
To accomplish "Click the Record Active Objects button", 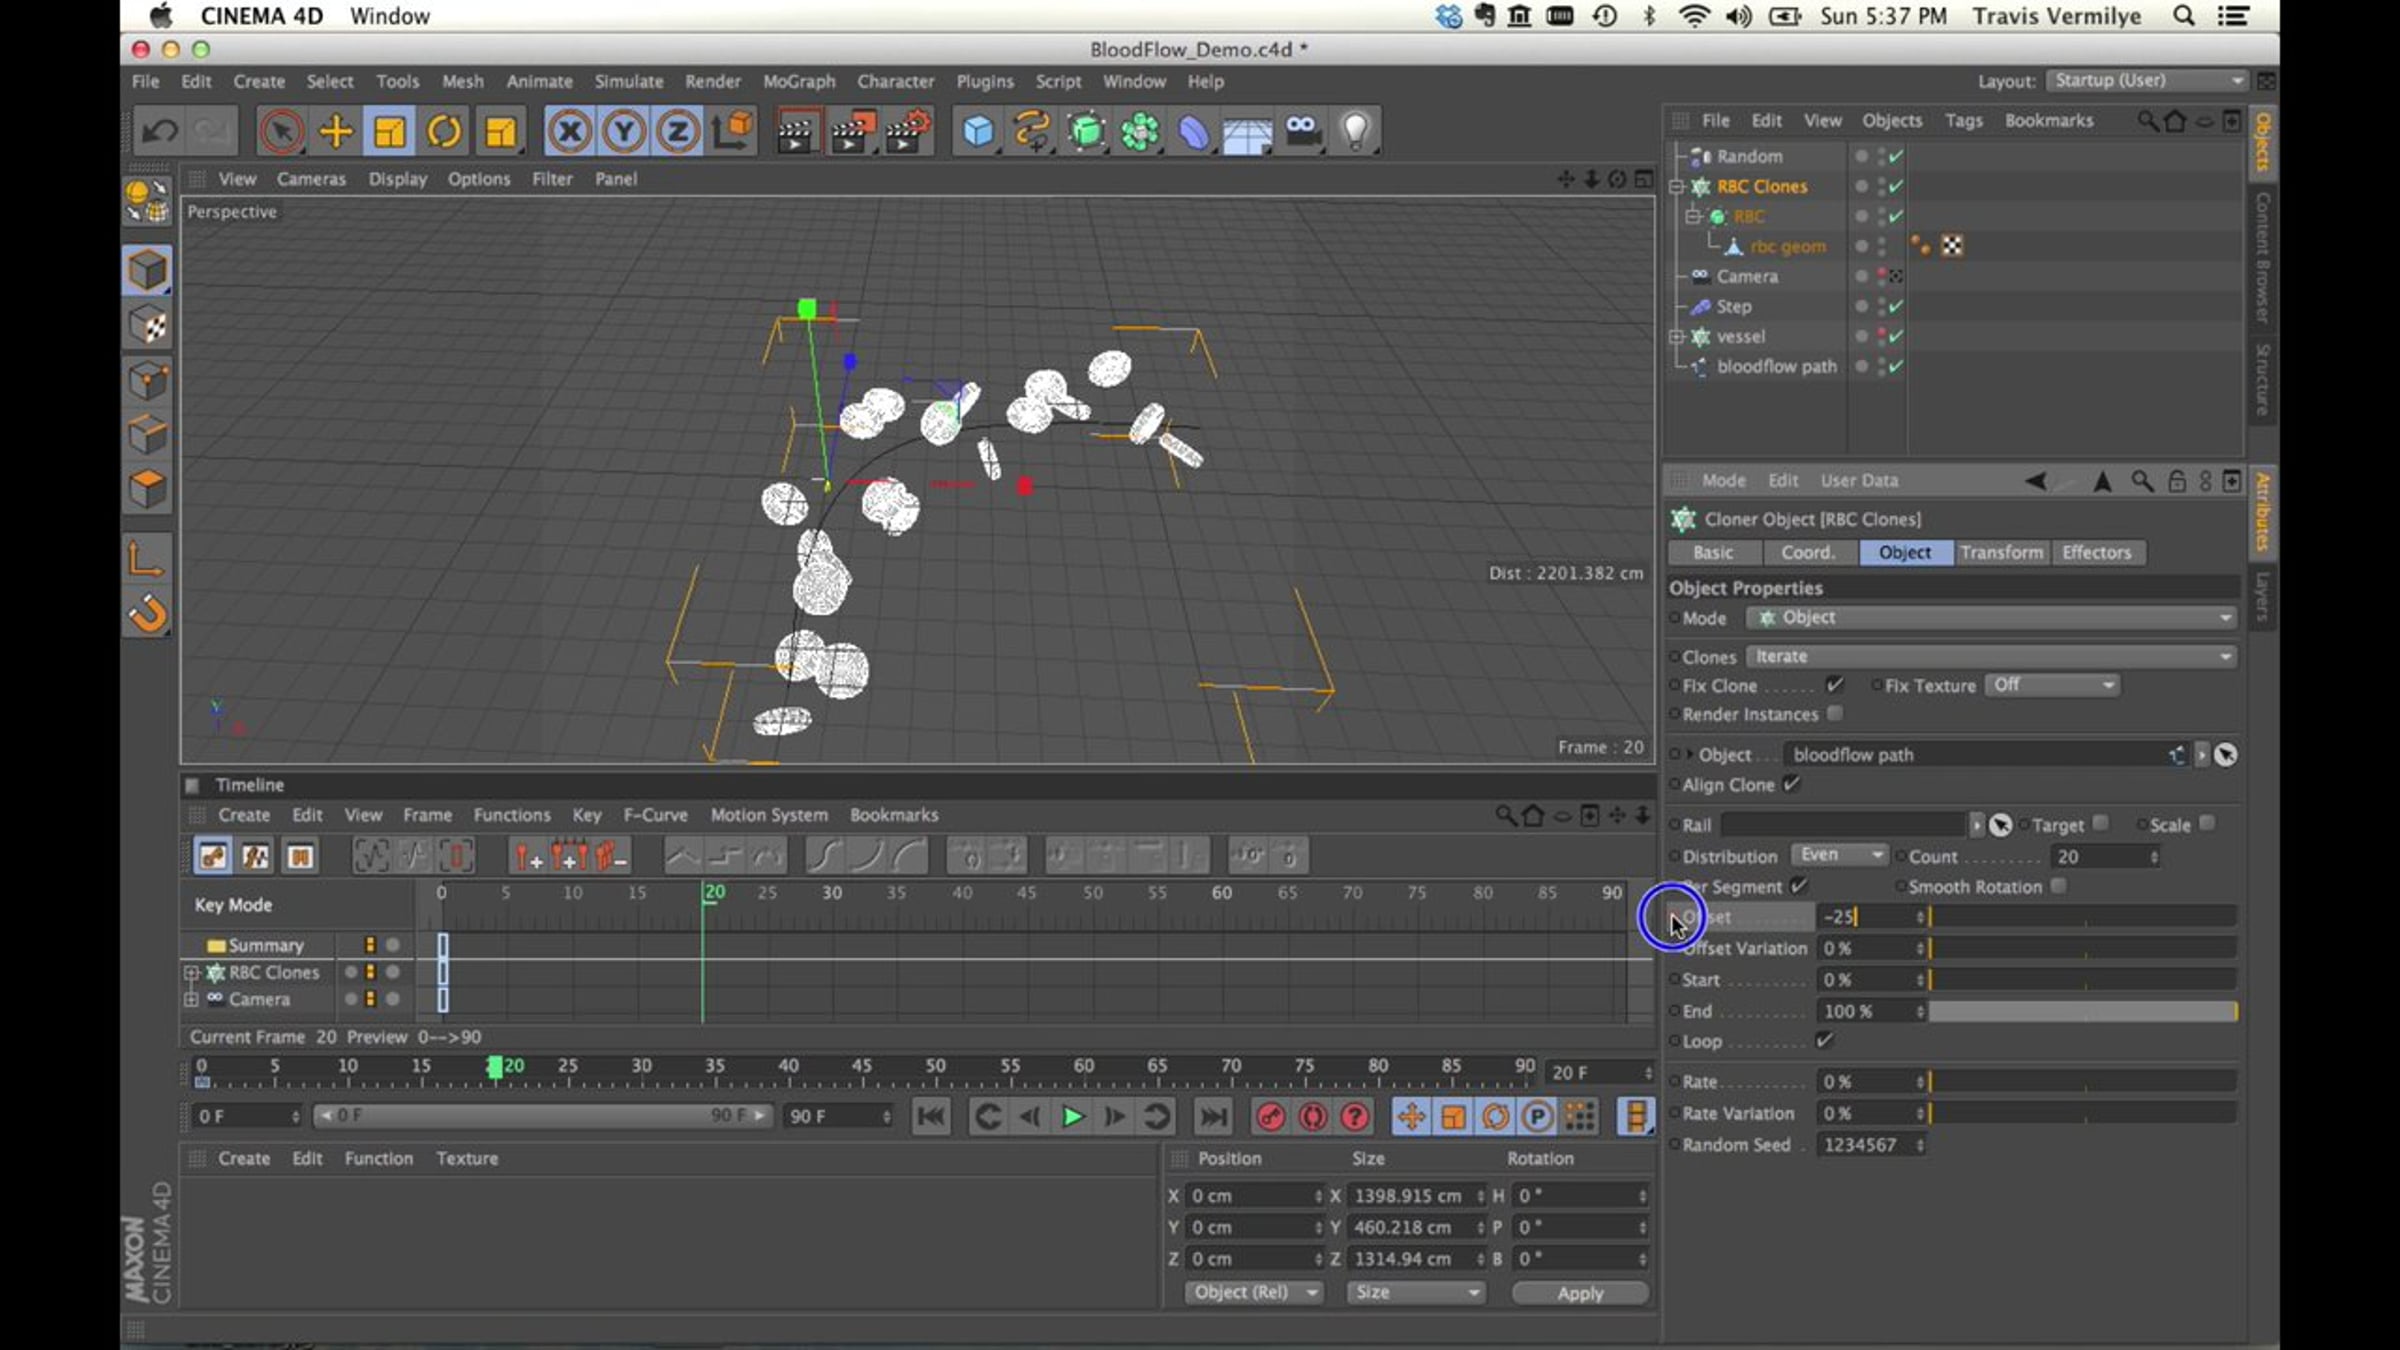I will click(1271, 1116).
